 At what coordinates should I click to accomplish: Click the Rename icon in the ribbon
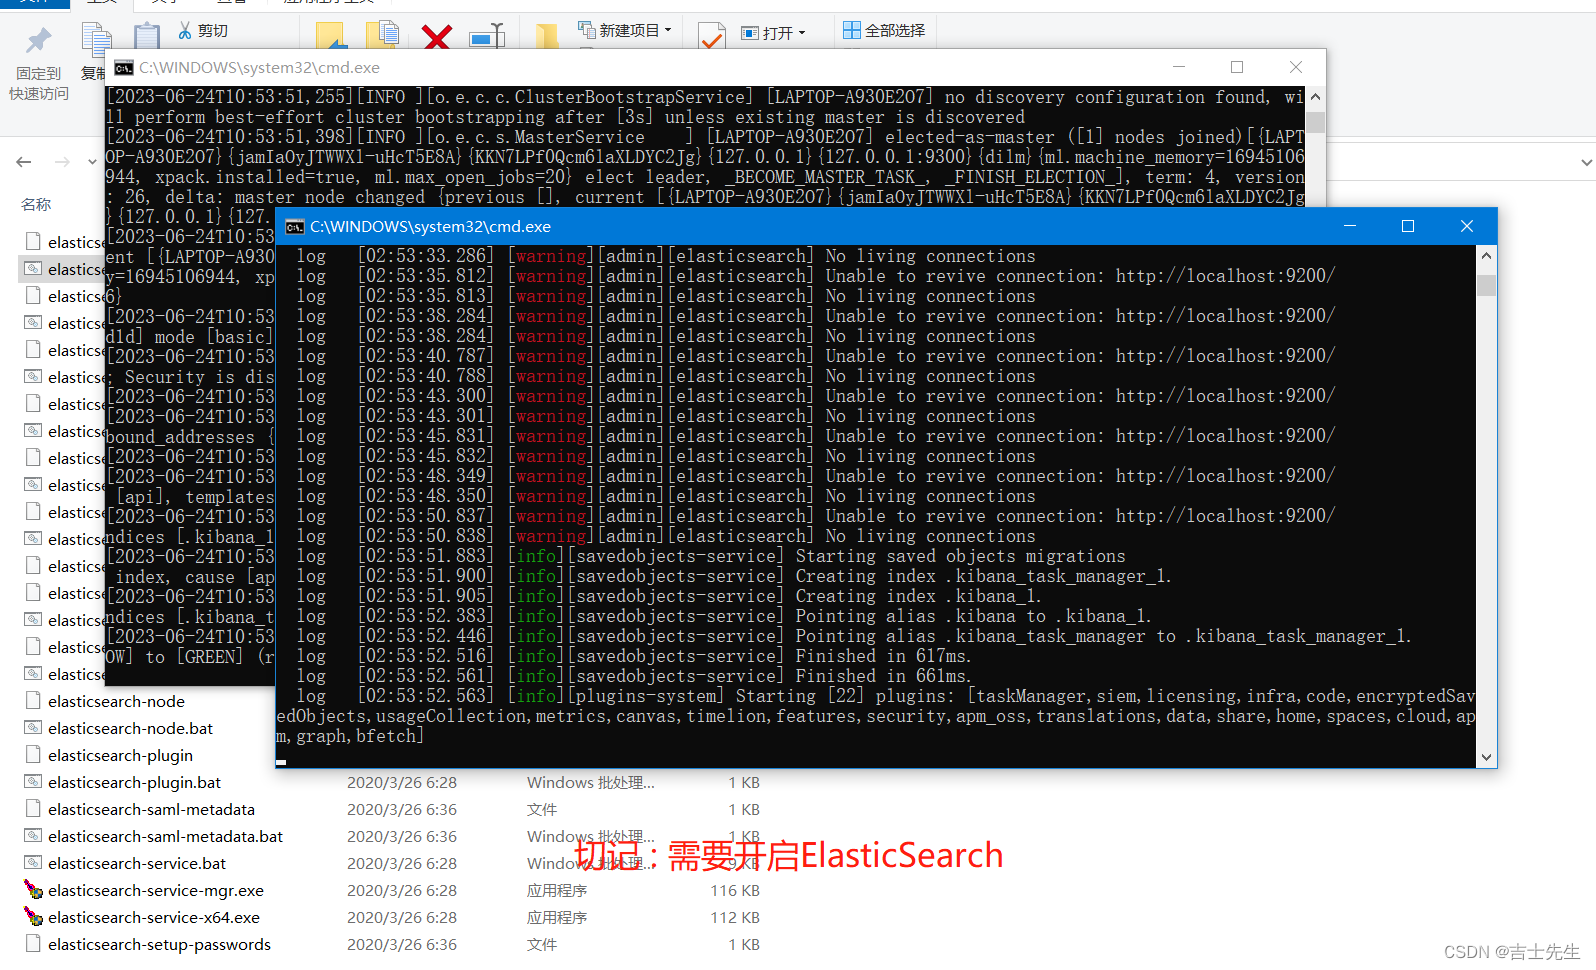(487, 37)
